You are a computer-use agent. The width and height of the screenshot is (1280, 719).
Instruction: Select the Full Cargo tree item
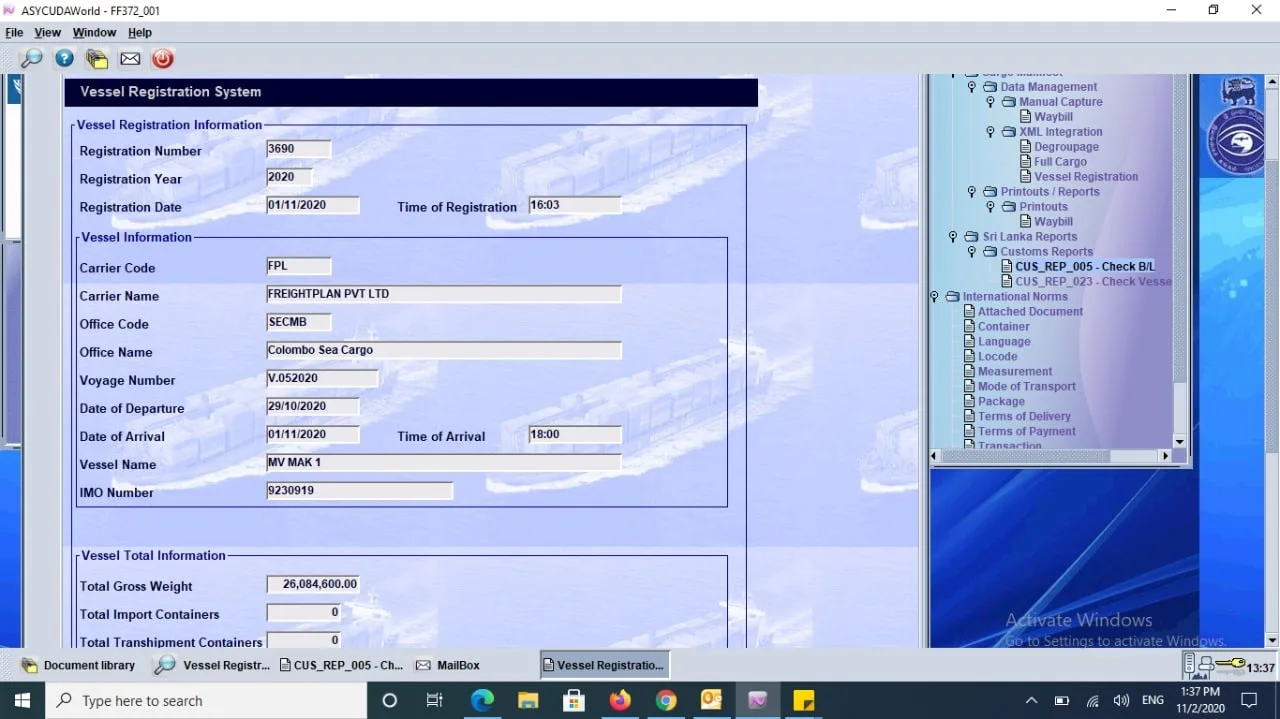click(x=1060, y=162)
